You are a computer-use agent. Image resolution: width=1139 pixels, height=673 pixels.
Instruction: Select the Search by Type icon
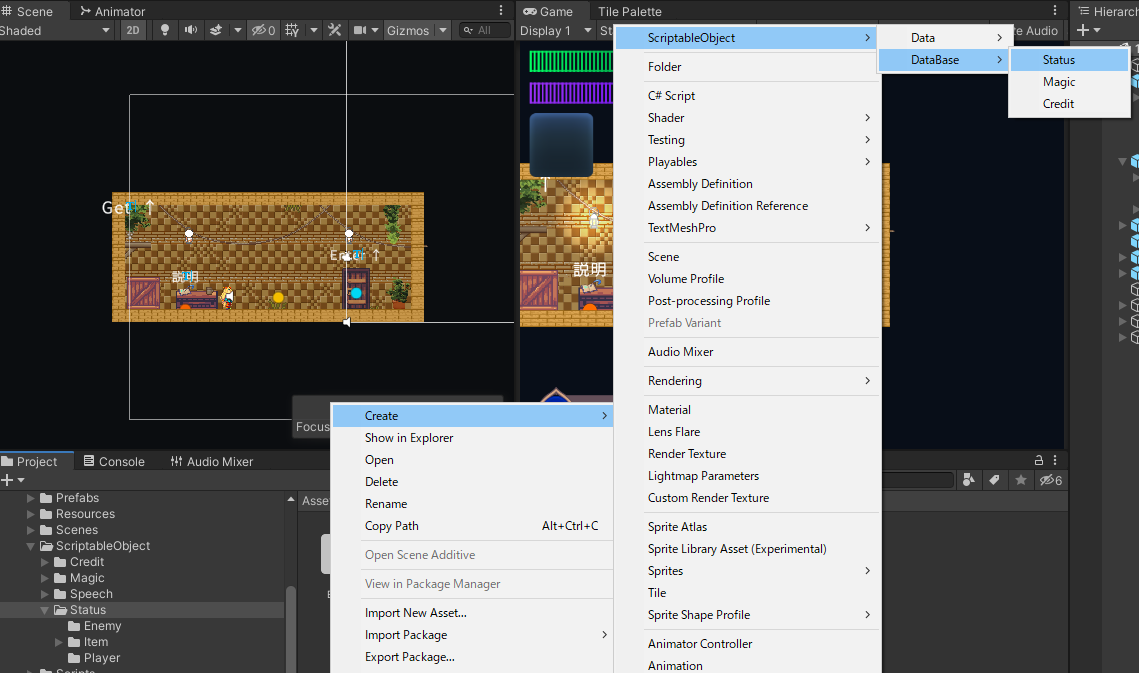tap(969, 479)
